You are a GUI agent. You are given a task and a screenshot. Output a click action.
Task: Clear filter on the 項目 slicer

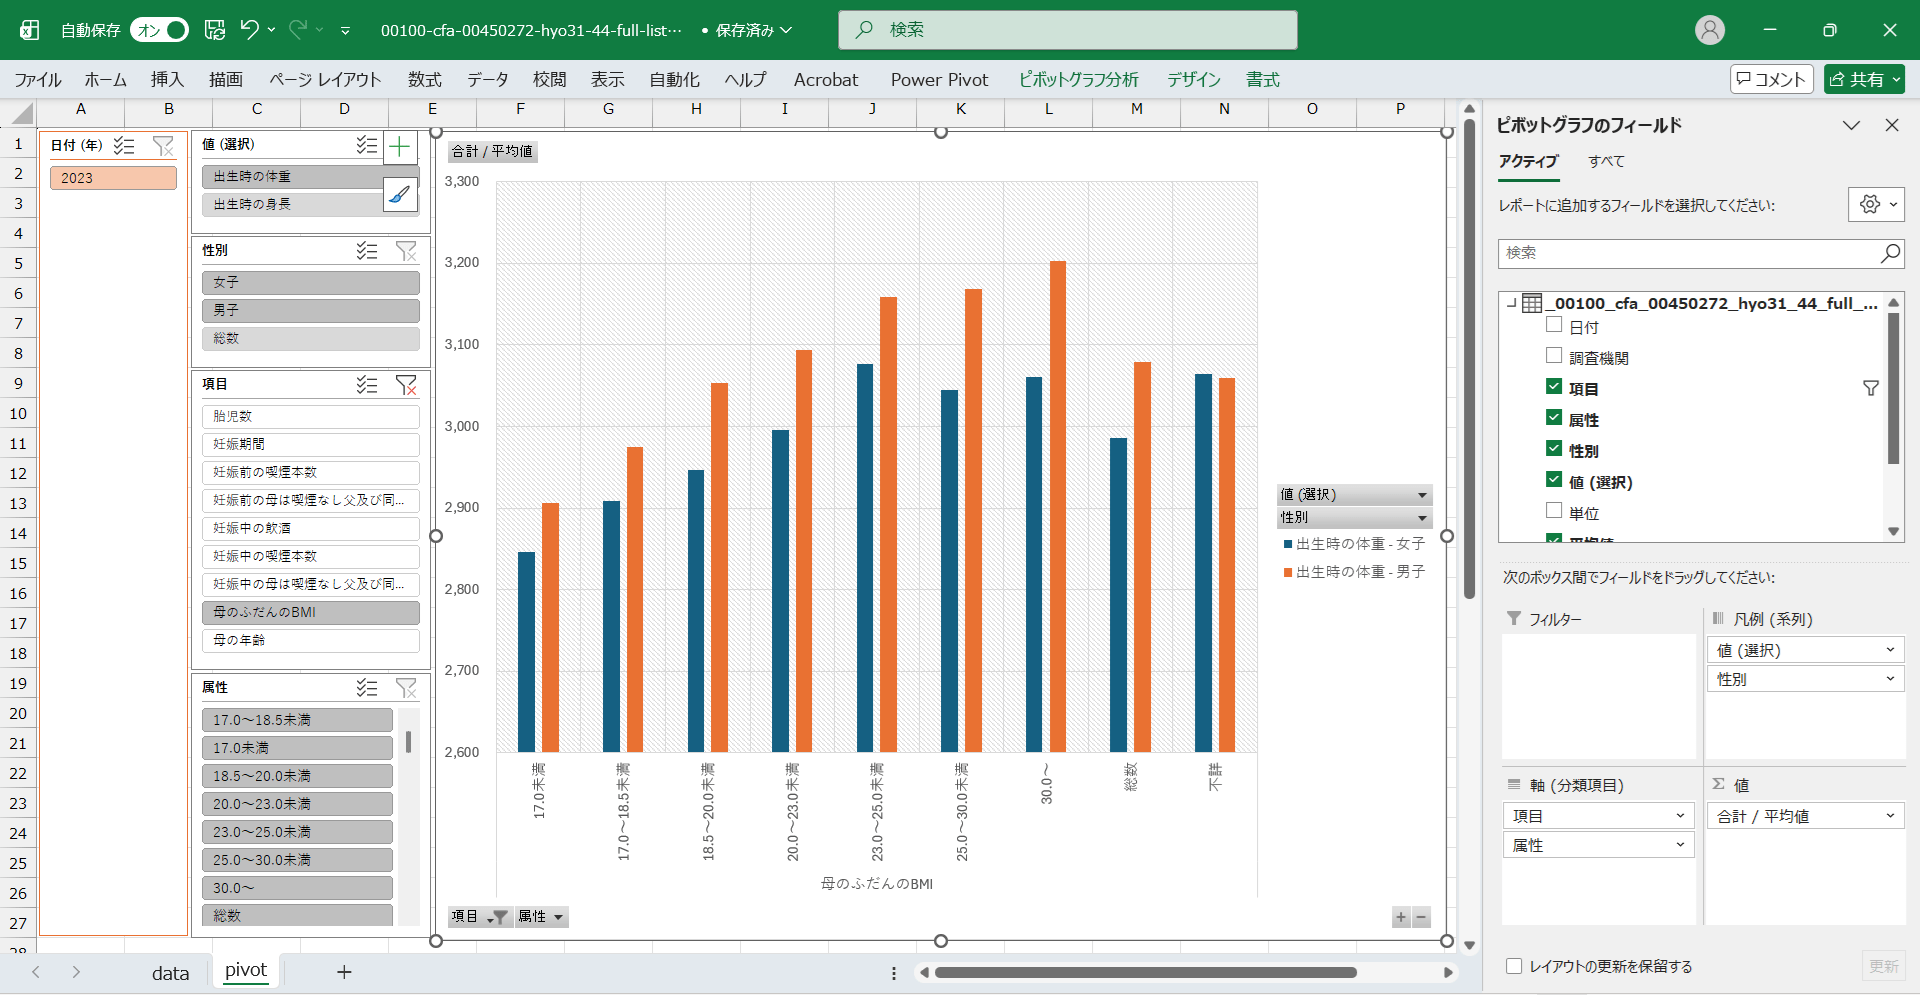pos(406,385)
